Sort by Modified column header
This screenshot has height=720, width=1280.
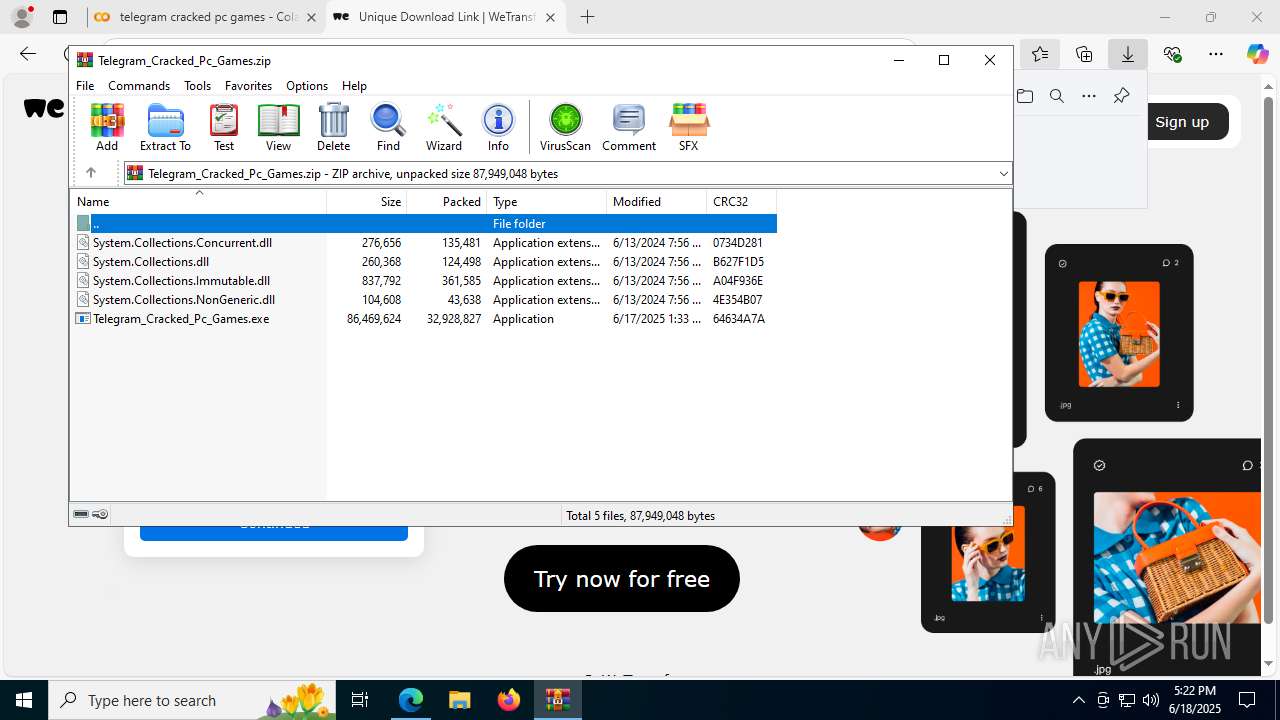click(x=656, y=202)
